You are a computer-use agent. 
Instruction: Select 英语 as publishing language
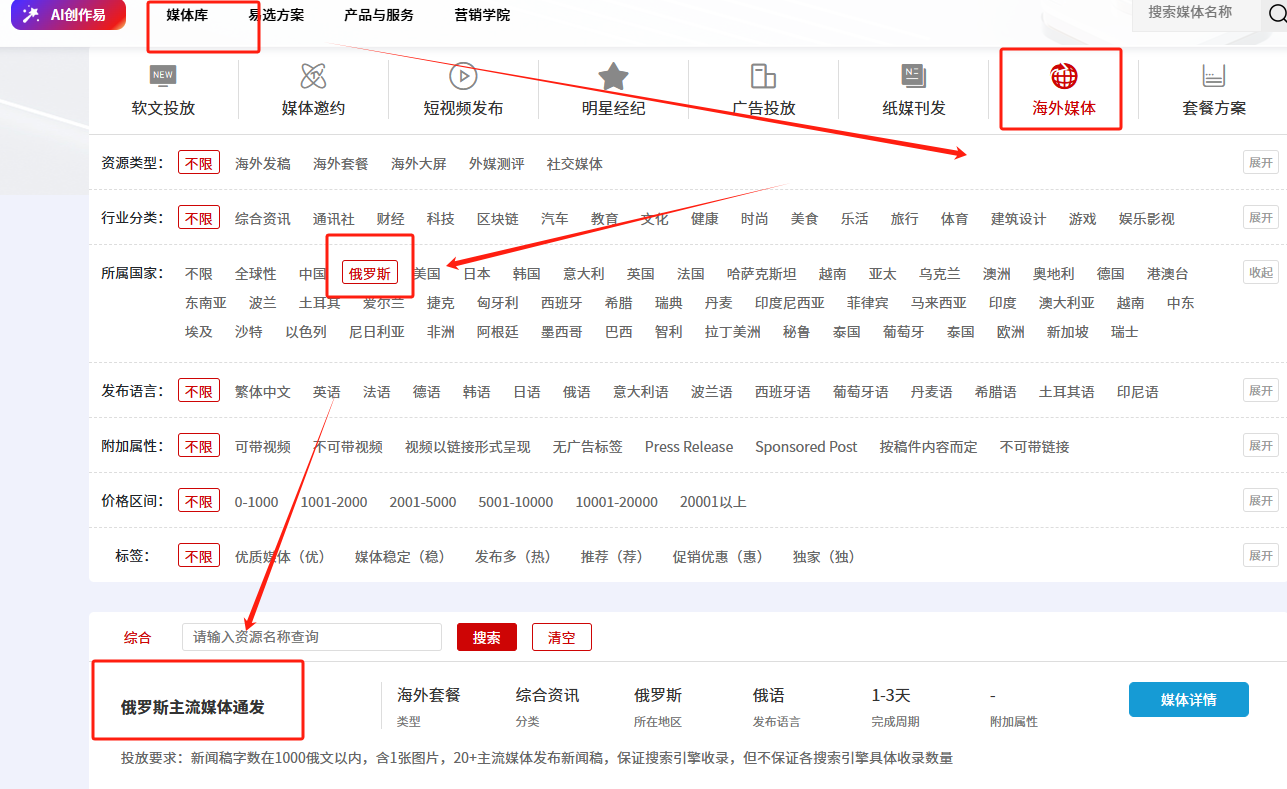(x=326, y=392)
